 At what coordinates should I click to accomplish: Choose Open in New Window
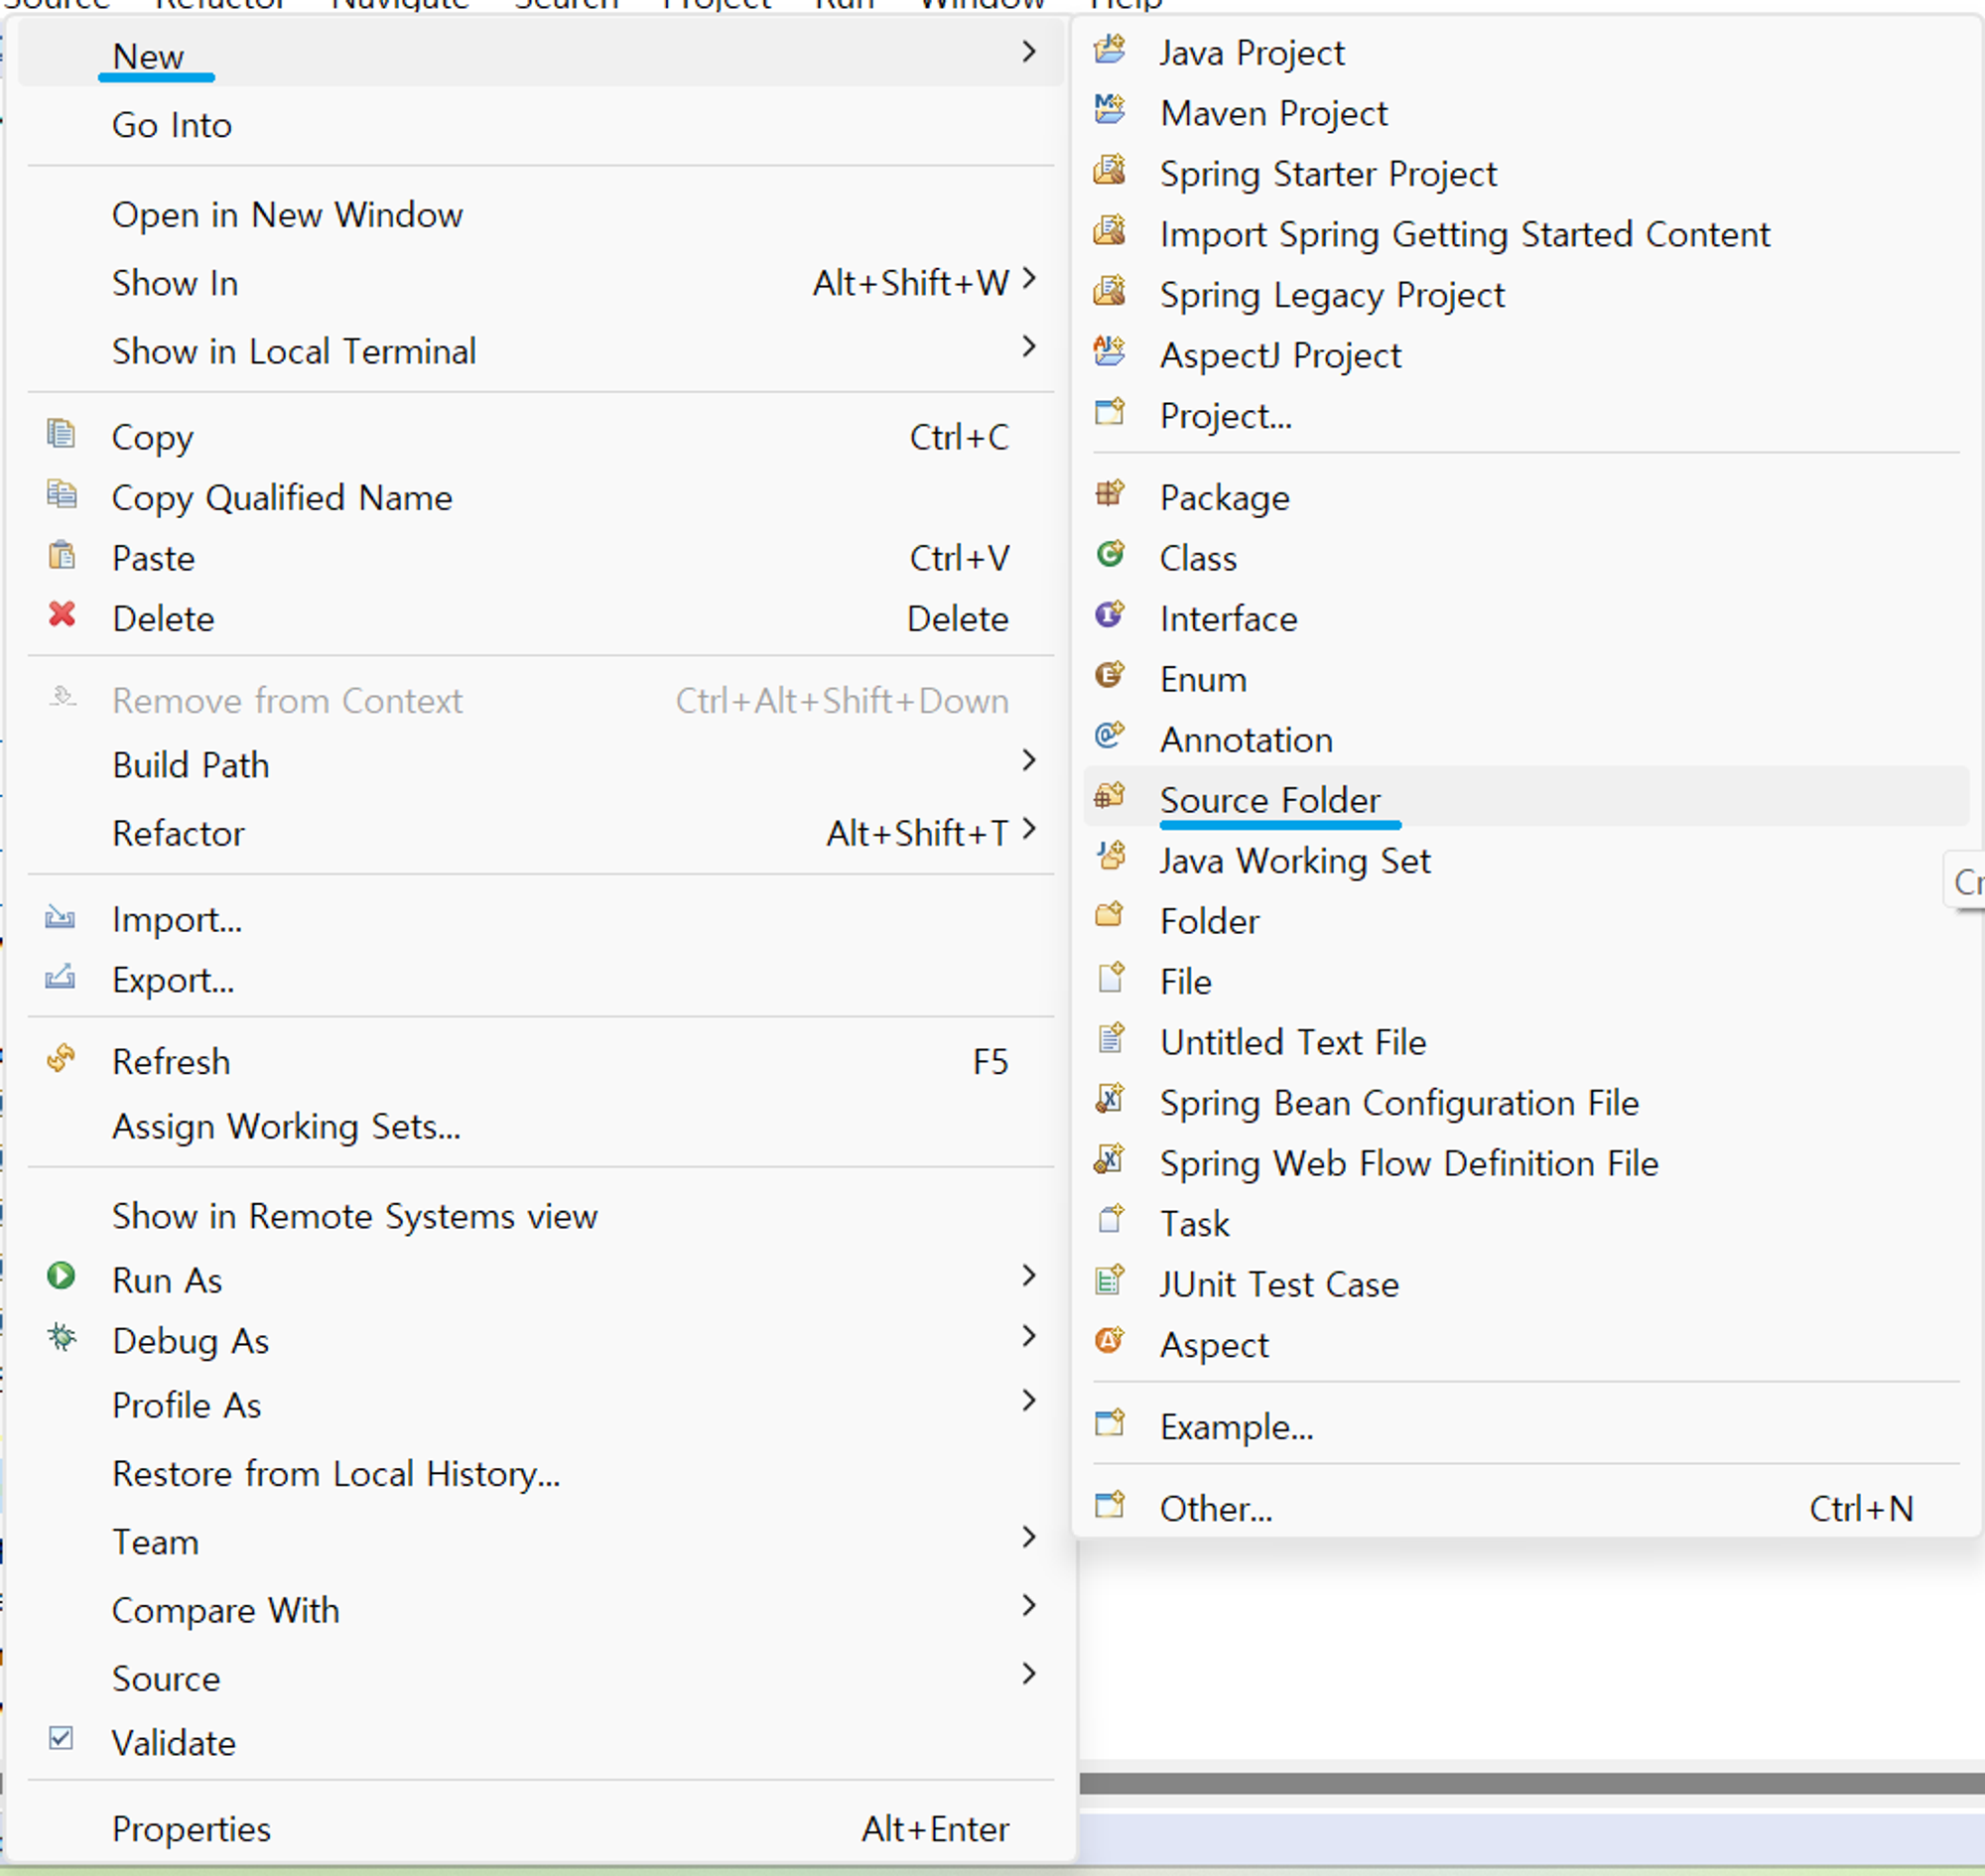pos(287,216)
